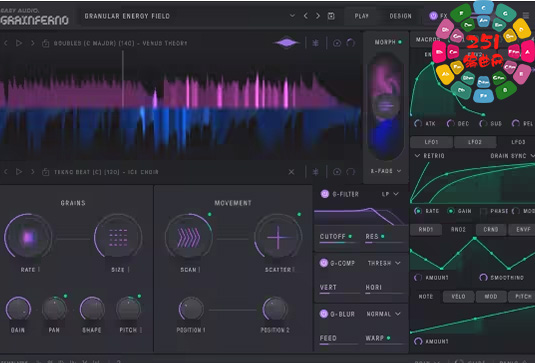This screenshot has width=535, height=363.
Task: Play the Doubles (C Major) sample
Action: (x=19, y=43)
